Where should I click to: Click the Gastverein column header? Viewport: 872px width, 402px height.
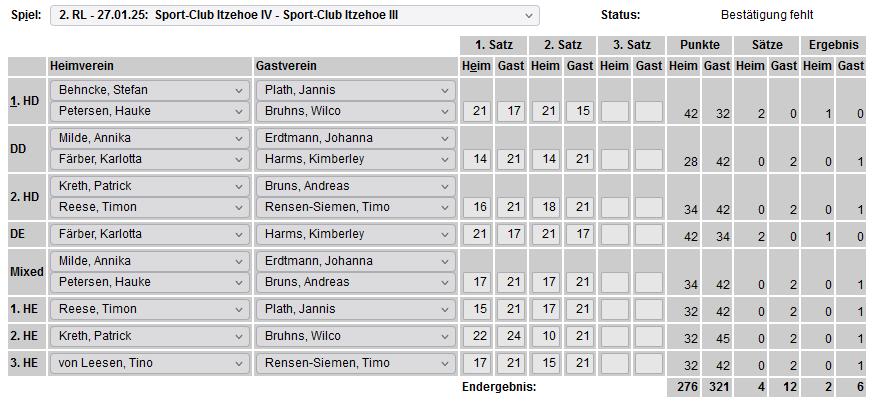pos(355,65)
